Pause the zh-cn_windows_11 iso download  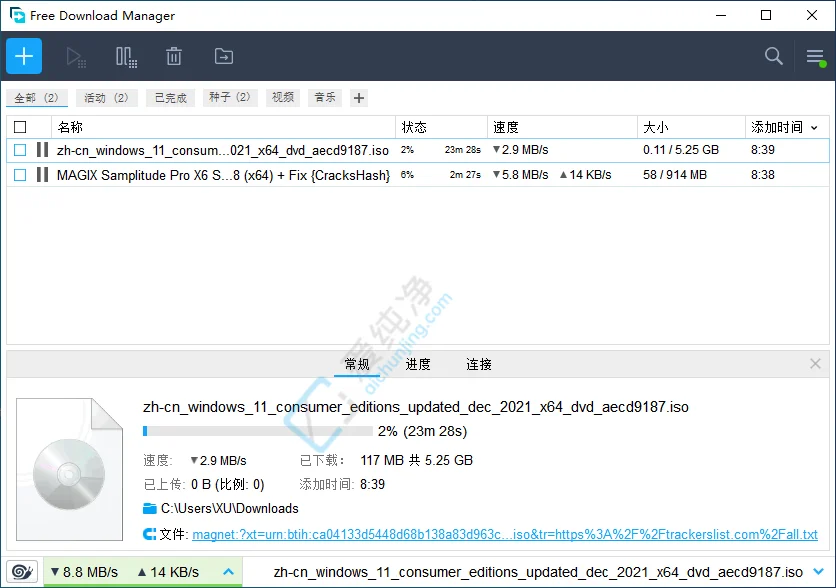[43, 150]
